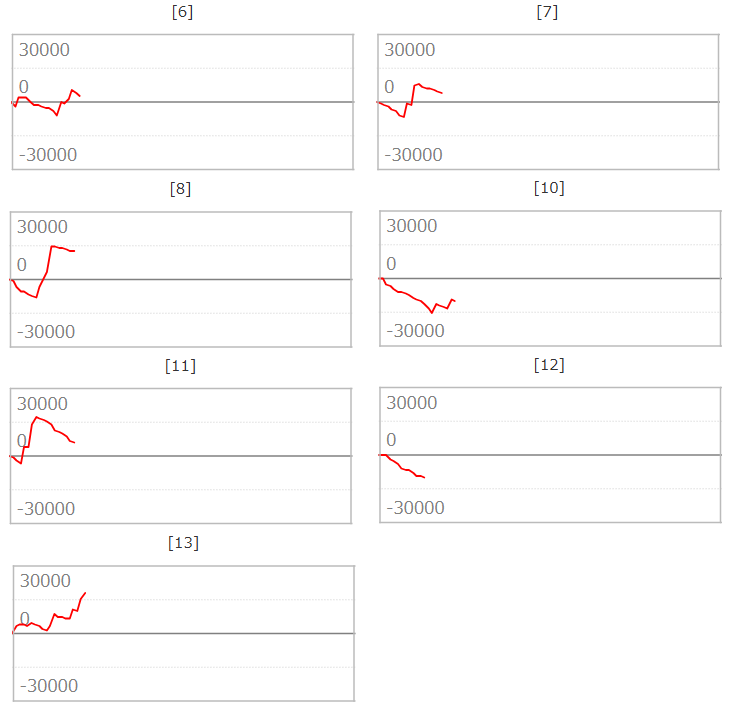Click the 30000 axis label in chart [10]

click(412, 226)
